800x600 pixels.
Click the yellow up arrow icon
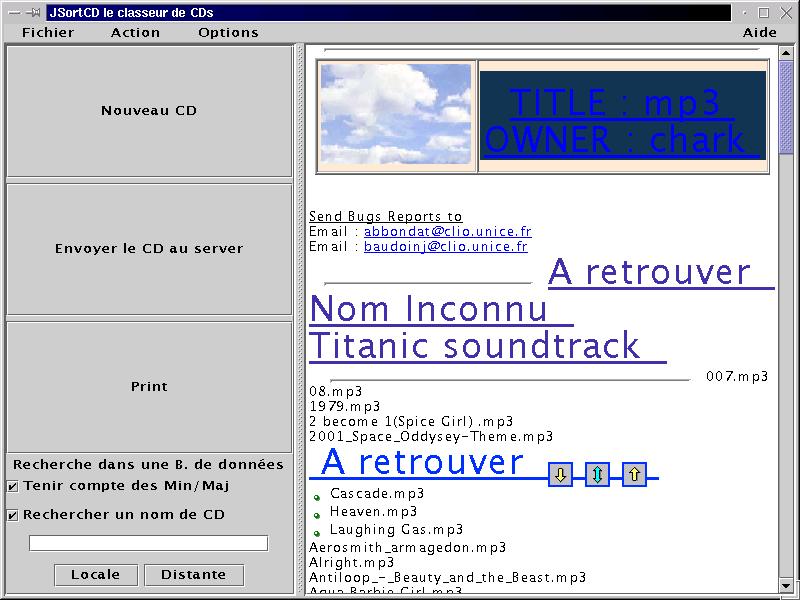(634, 475)
